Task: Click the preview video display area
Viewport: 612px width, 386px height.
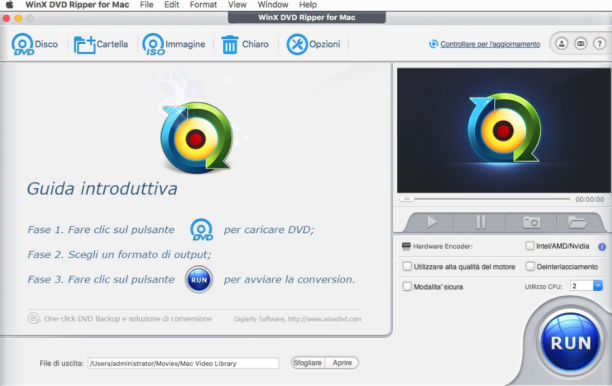Action: (x=503, y=130)
